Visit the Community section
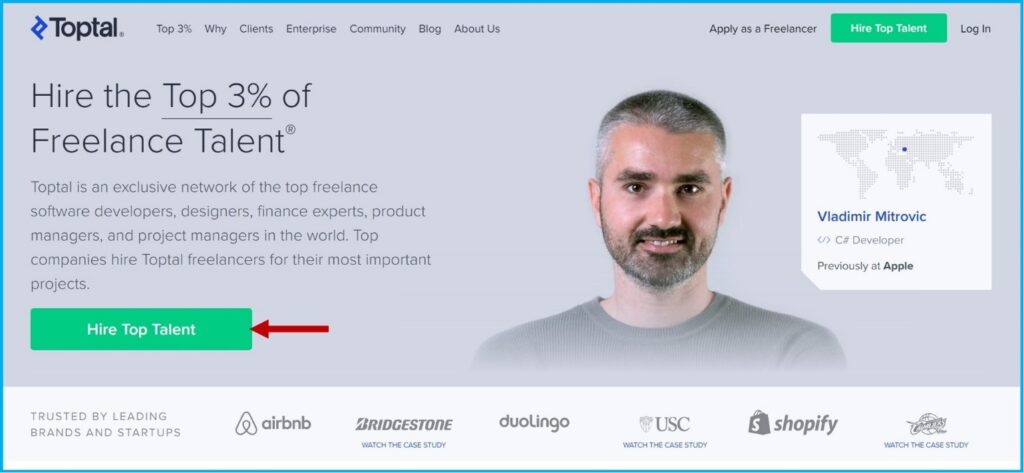 tap(377, 29)
